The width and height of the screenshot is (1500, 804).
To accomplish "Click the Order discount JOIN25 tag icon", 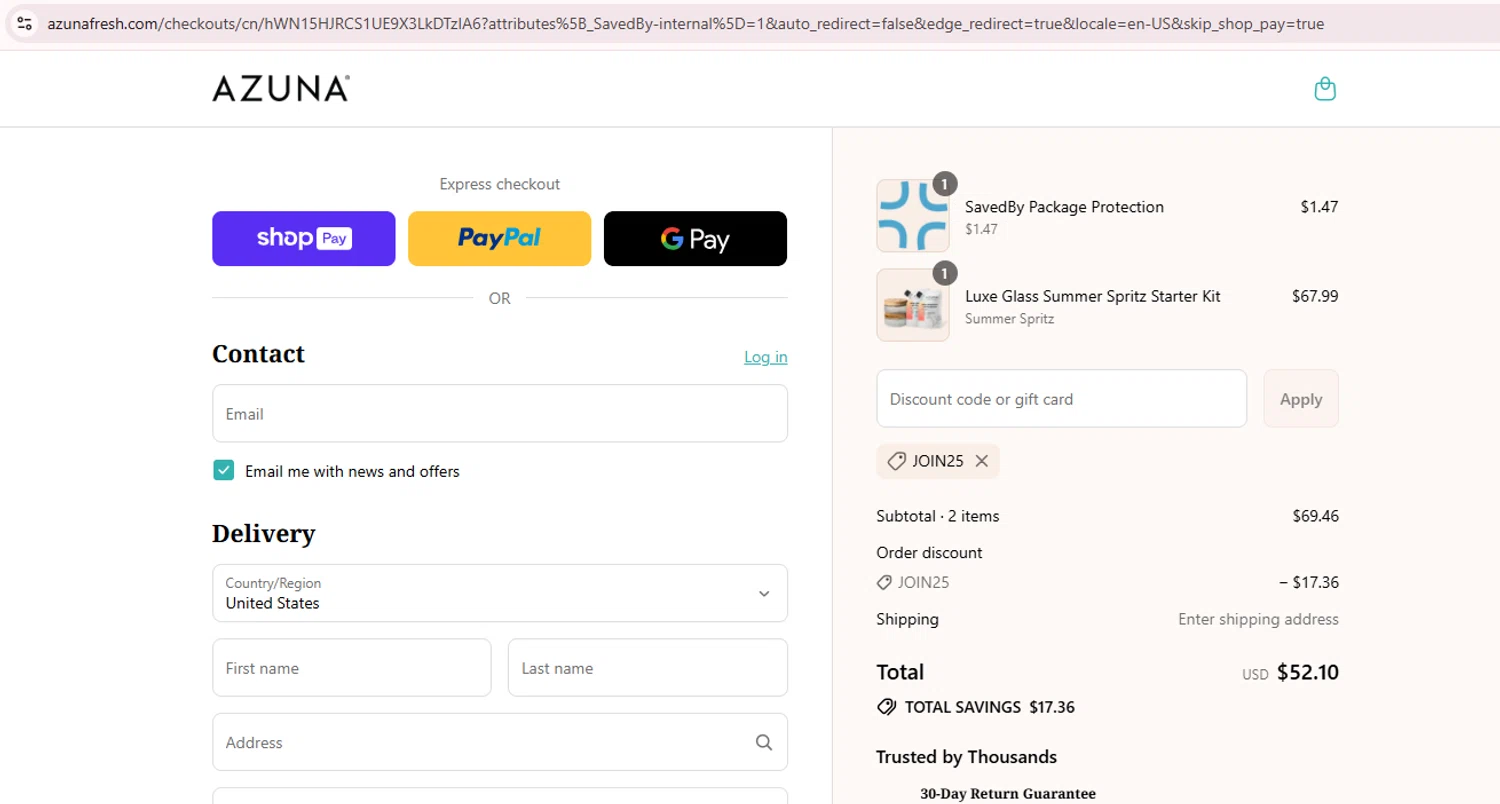I will (884, 582).
